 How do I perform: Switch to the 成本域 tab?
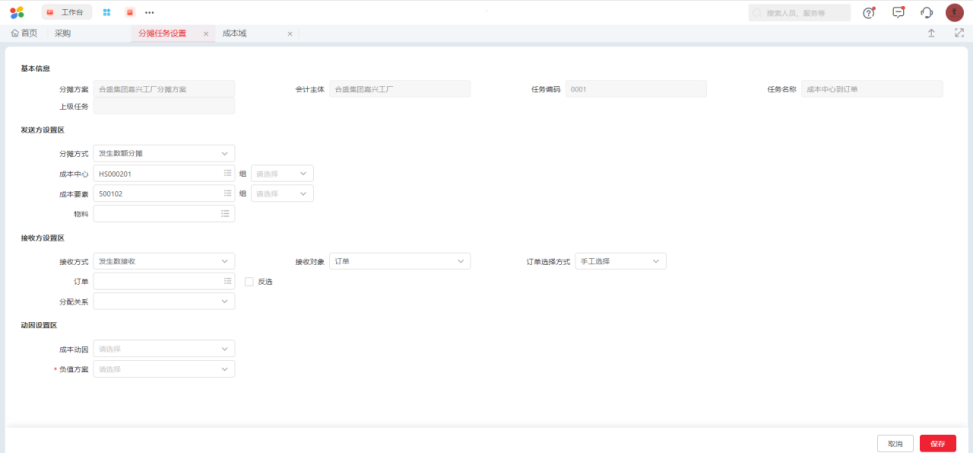234,34
